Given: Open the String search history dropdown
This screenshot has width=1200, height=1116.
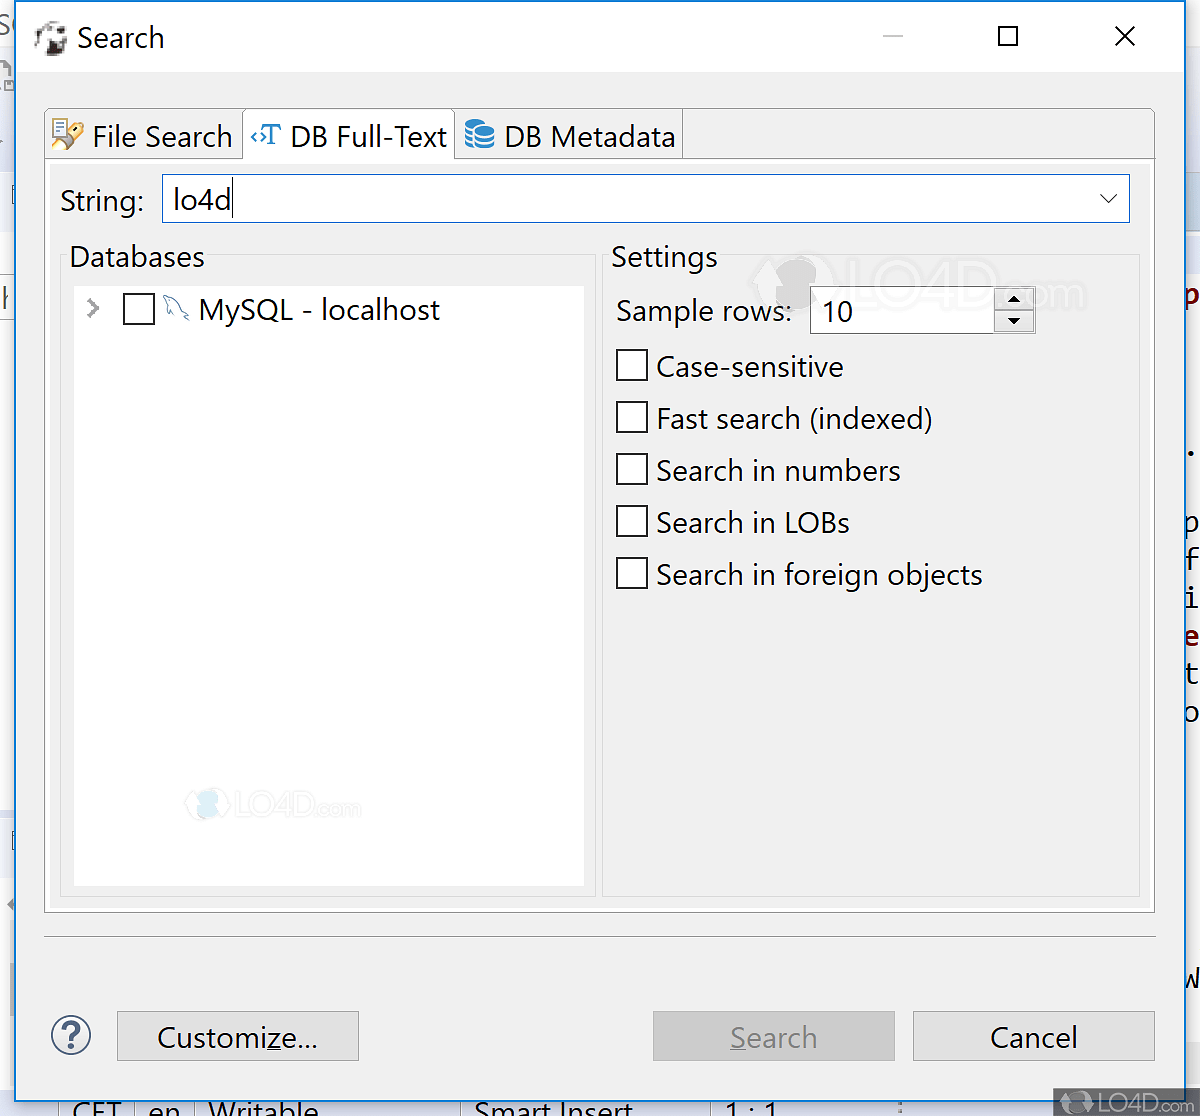Looking at the screenshot, I should pos(1108,198).
